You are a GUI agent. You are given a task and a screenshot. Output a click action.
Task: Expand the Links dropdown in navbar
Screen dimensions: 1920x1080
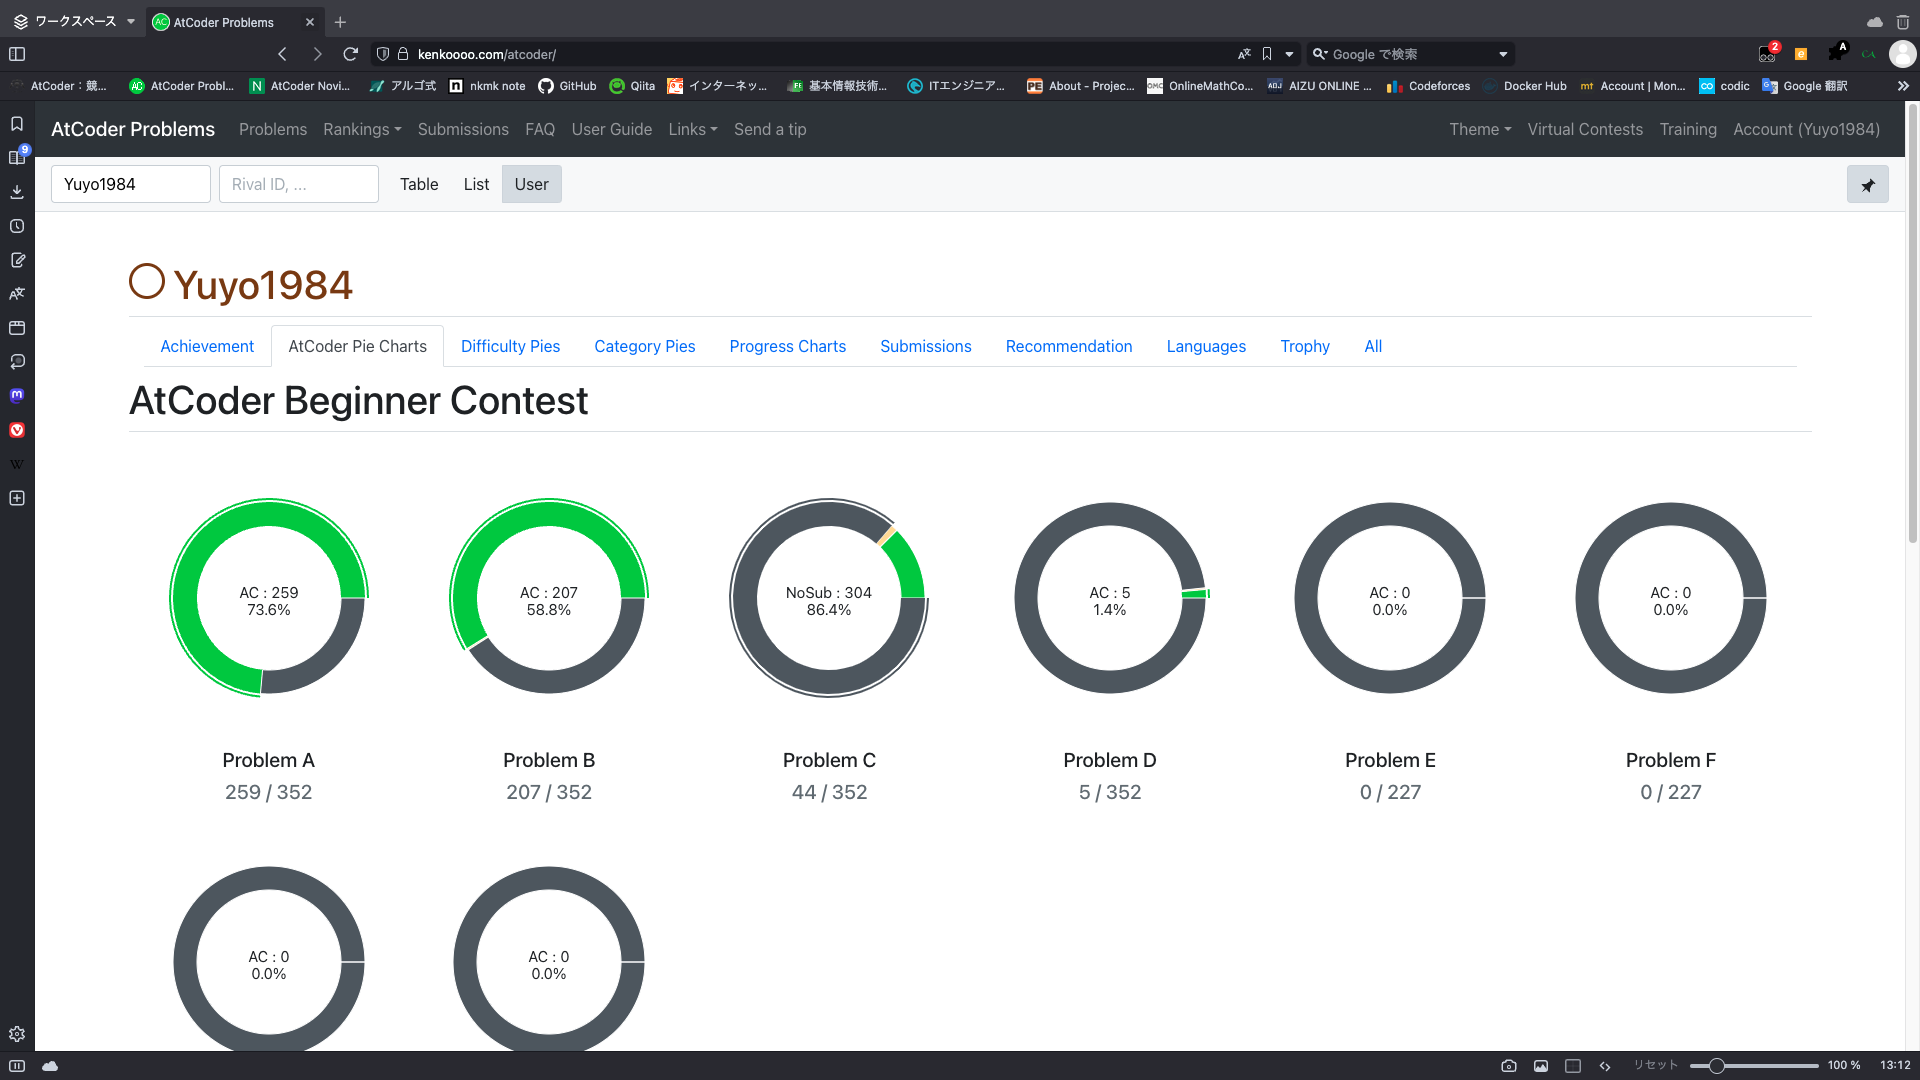pyautogui.click(x=692, y=129)
